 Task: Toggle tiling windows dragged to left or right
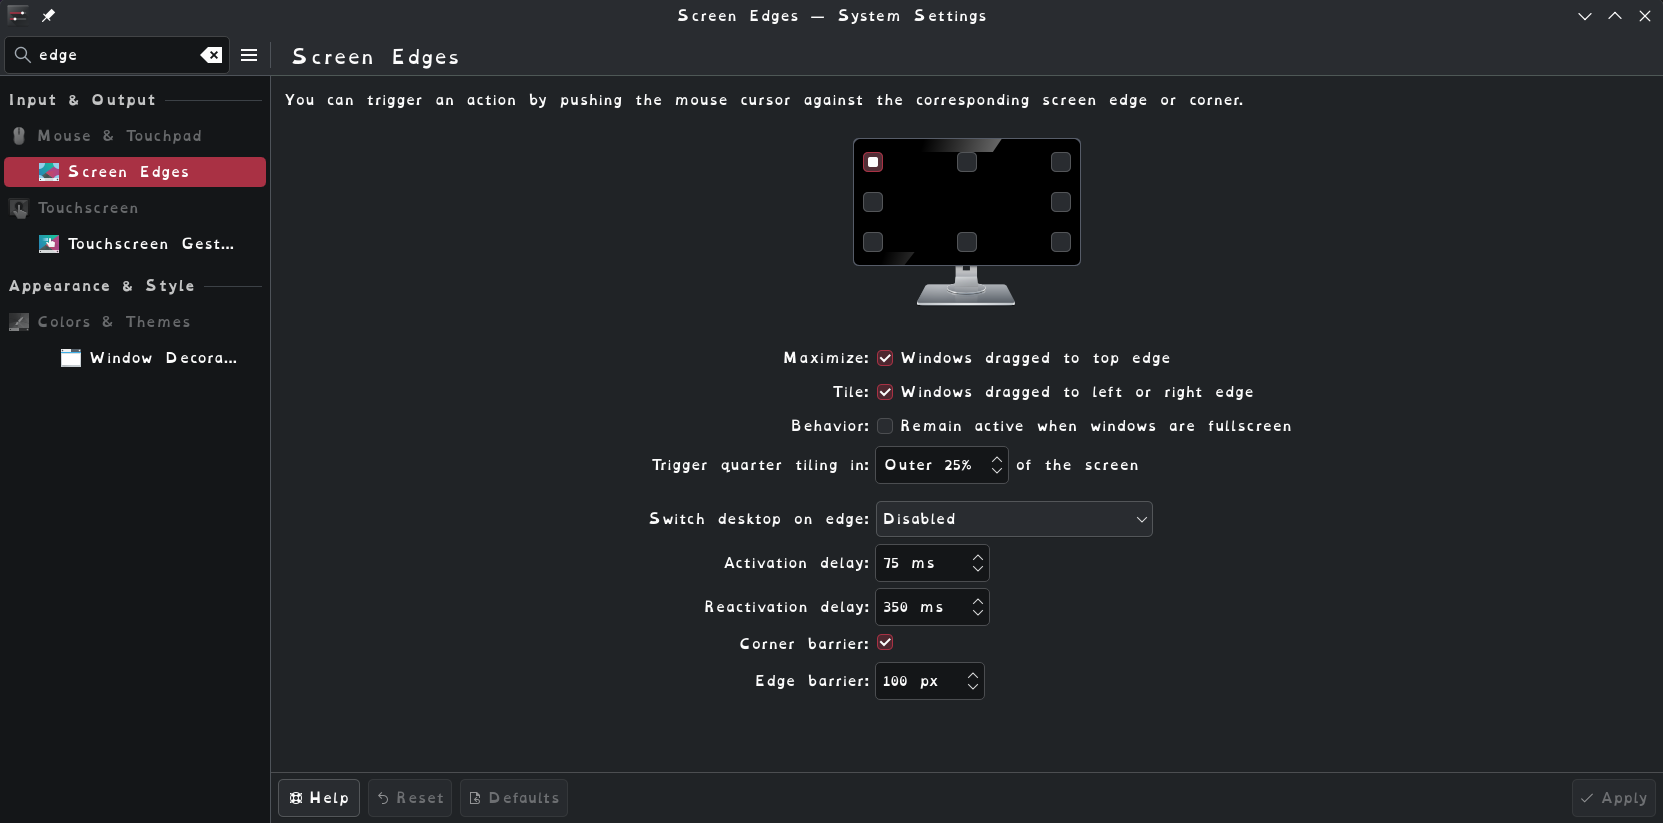tap(885, 392)
